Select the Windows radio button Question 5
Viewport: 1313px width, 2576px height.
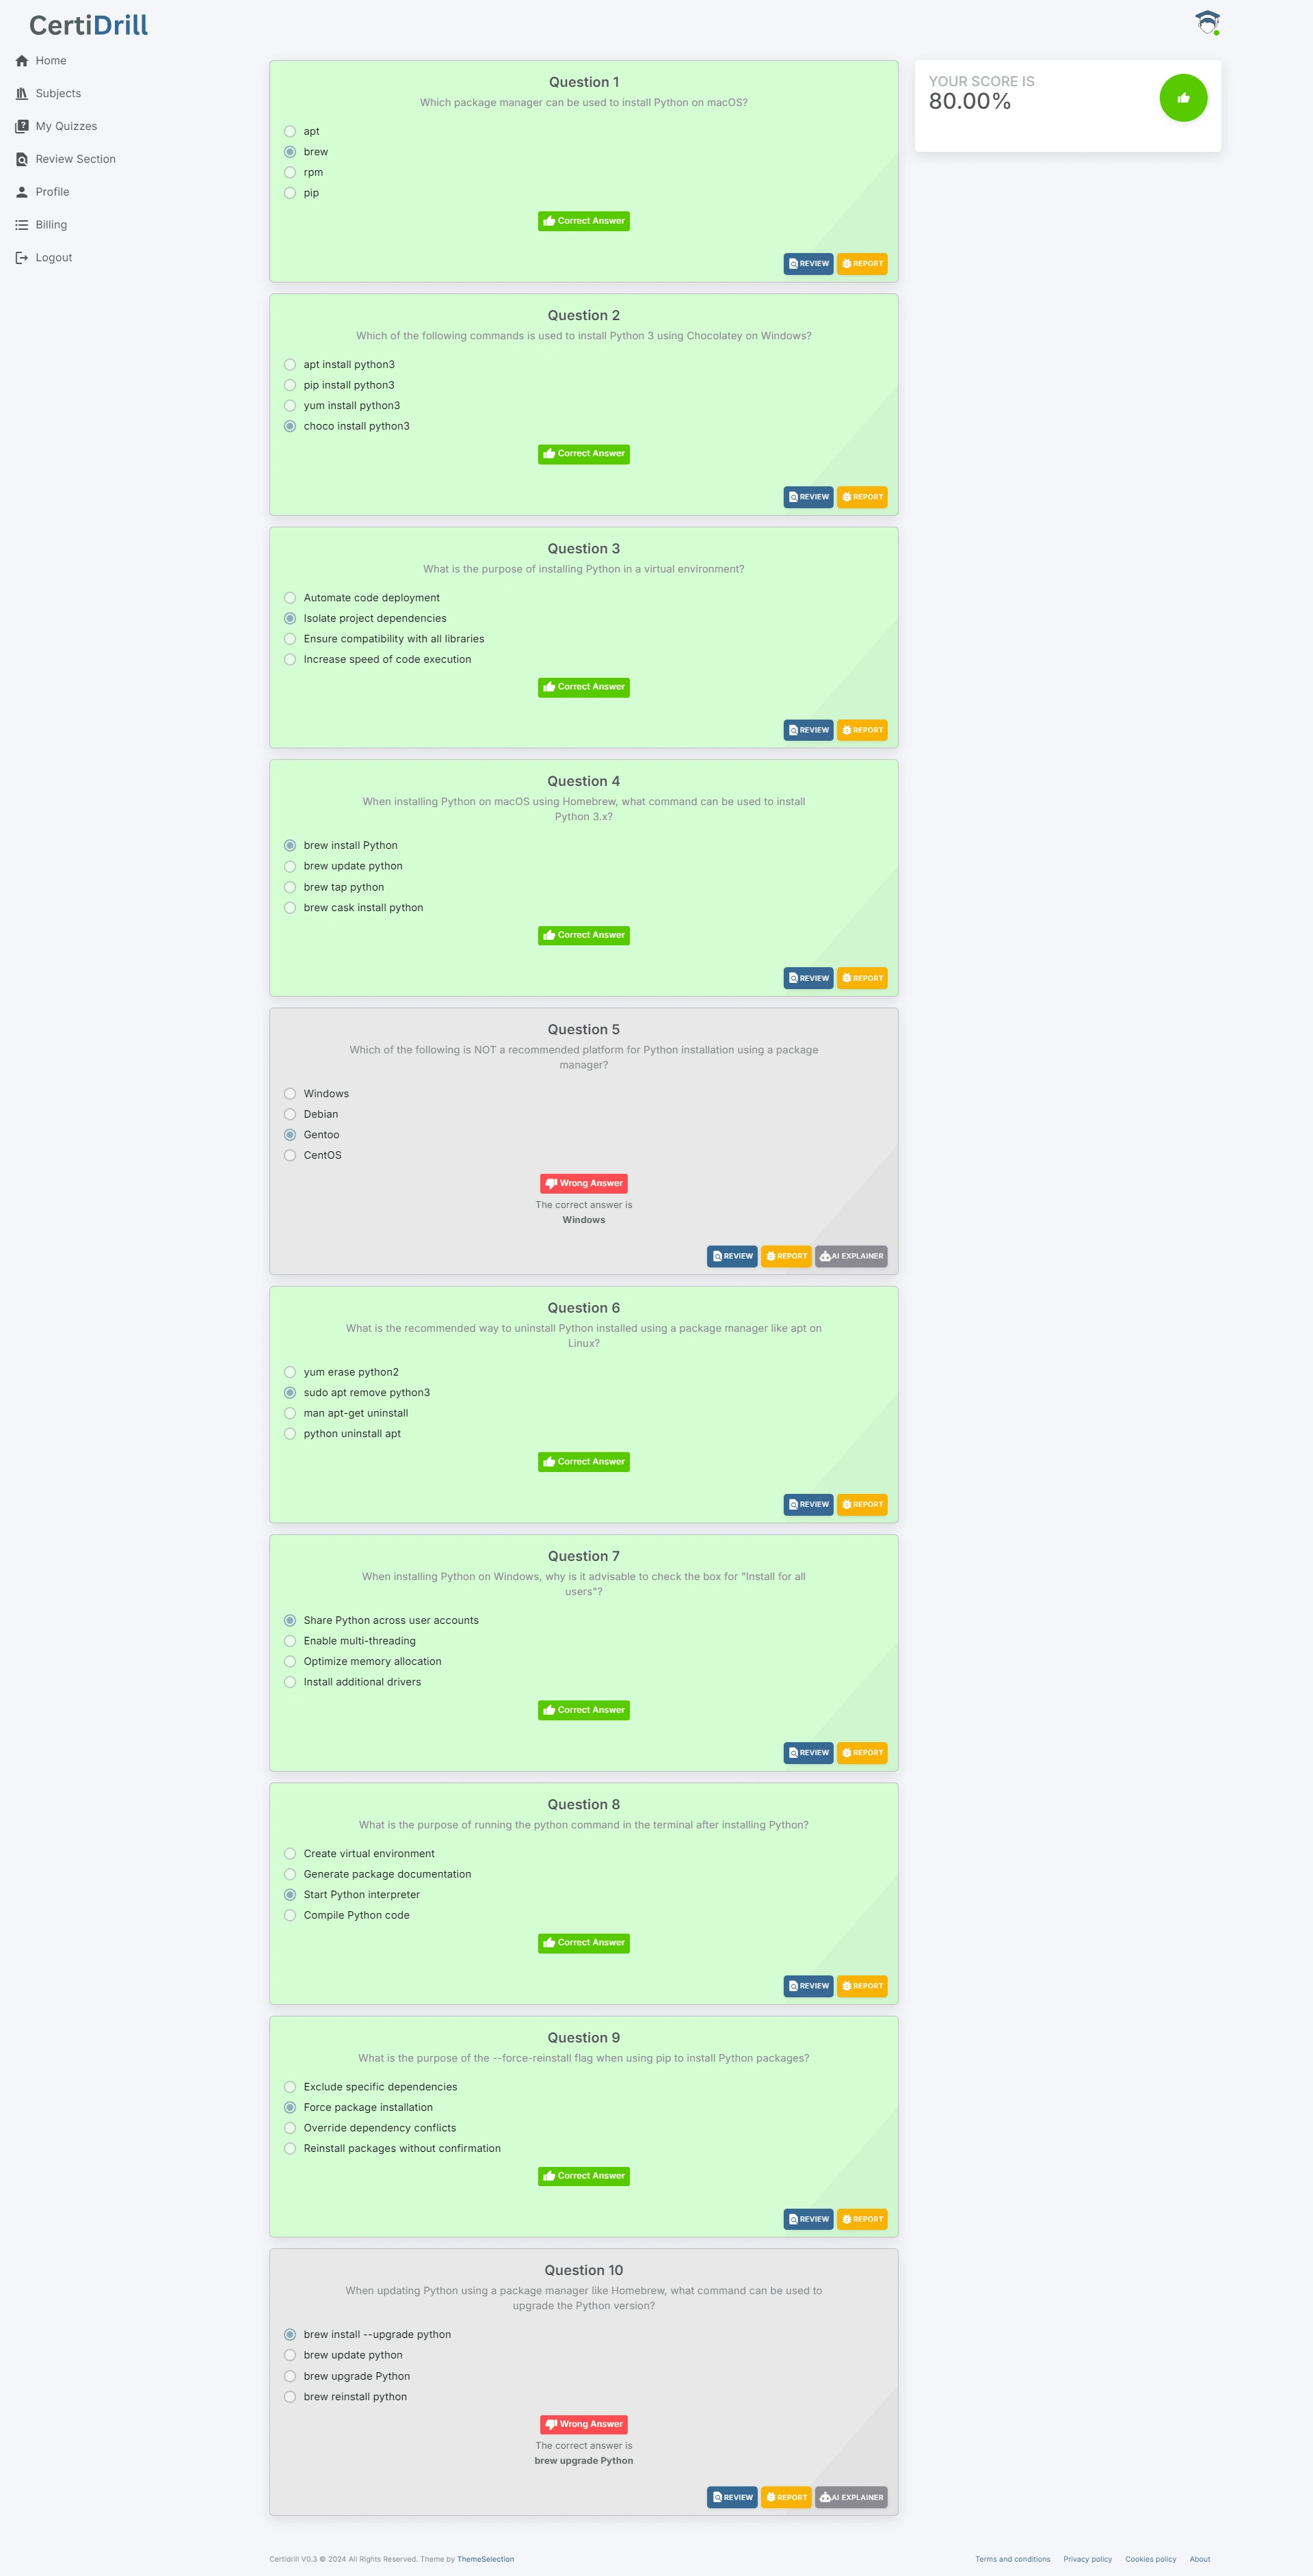pyautogui.click(x=290, y=1092)
